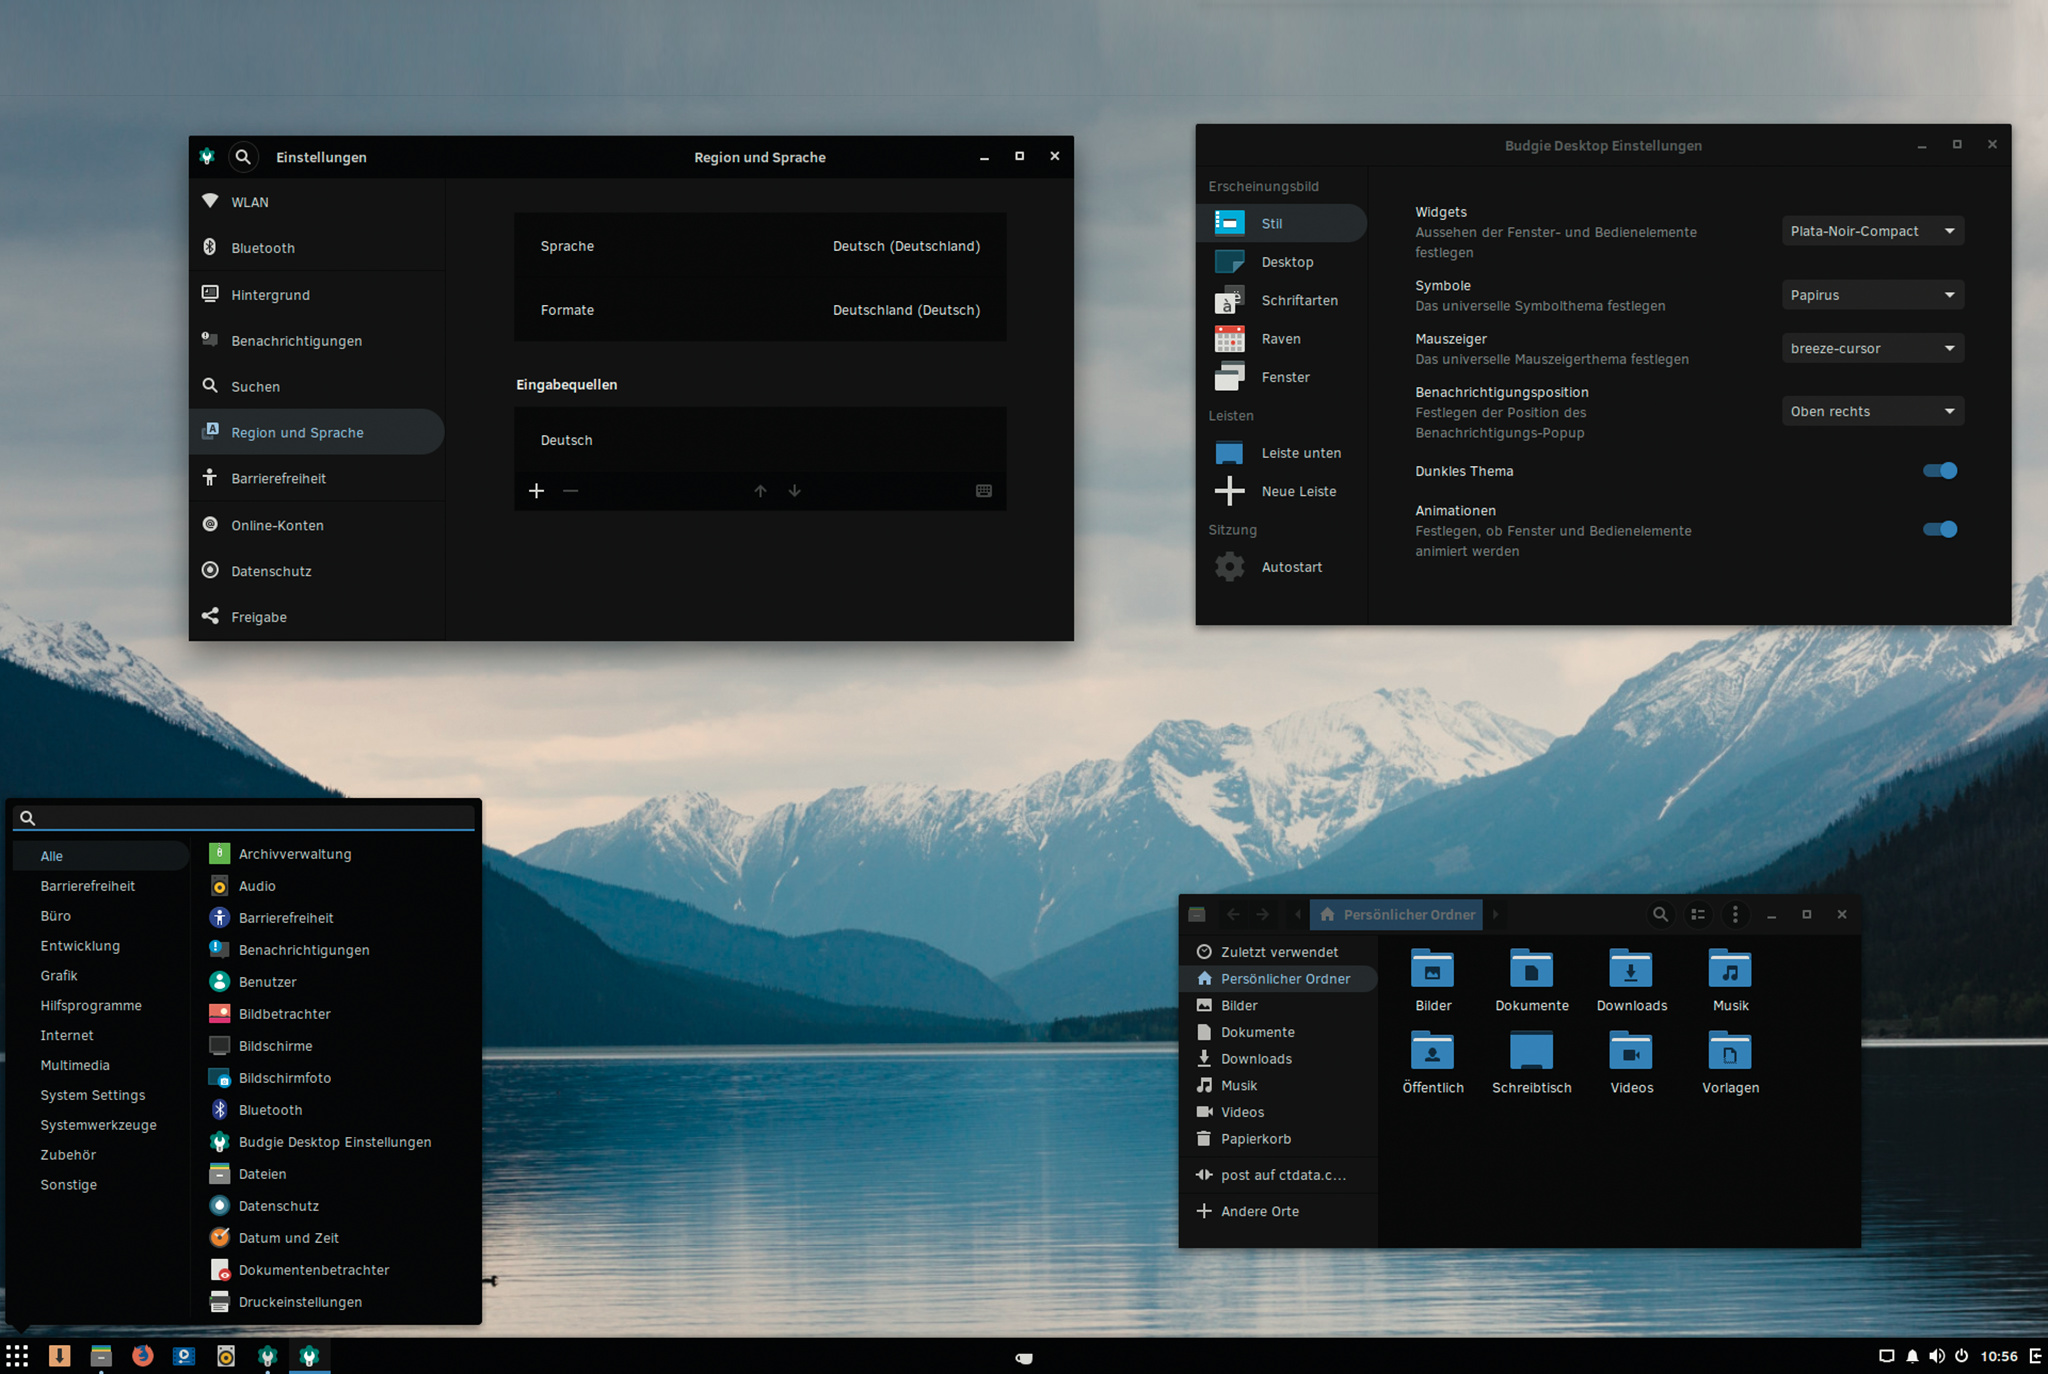Open Datenschutz in settings sidebar
Viewport: 2048px width, 1374px height.
click(x=271, y=571)
